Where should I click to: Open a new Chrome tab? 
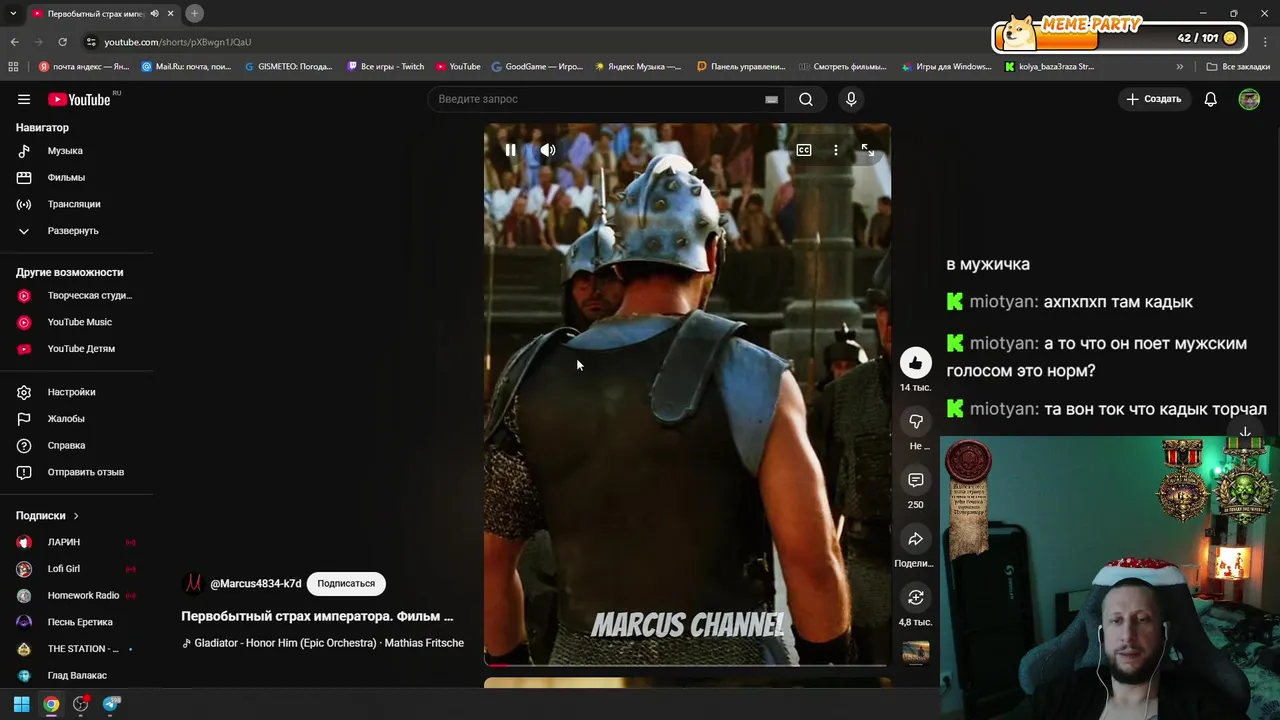195,13
